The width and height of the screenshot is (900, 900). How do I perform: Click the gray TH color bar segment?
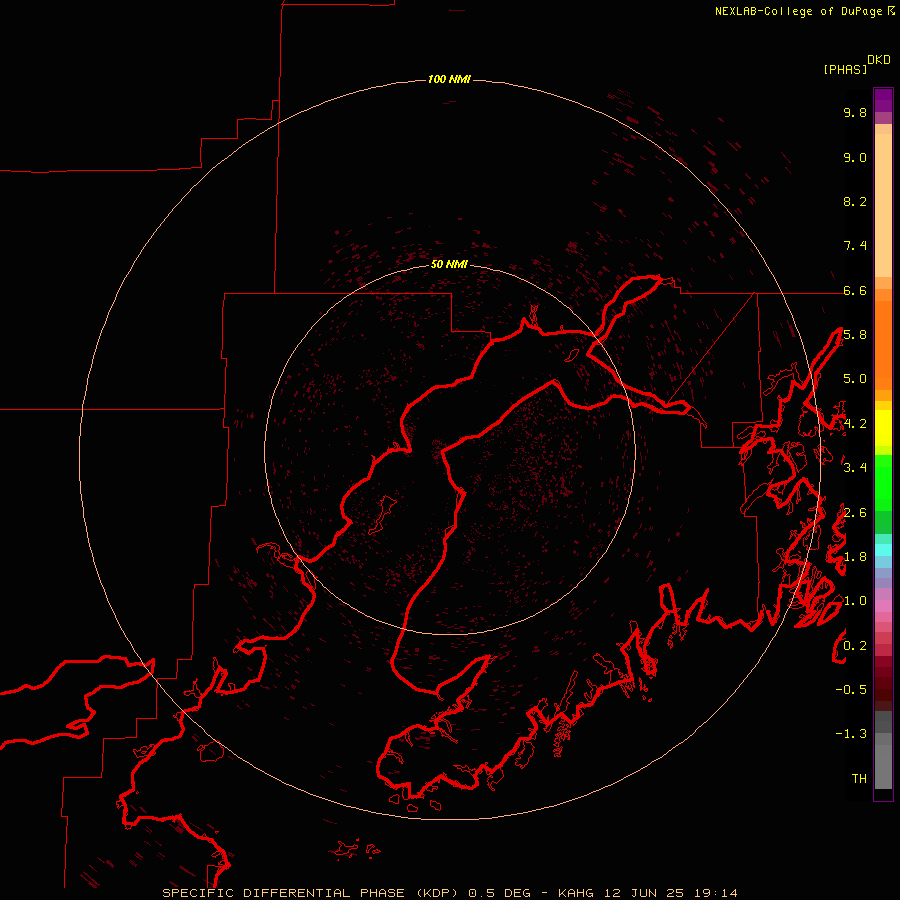883,766
